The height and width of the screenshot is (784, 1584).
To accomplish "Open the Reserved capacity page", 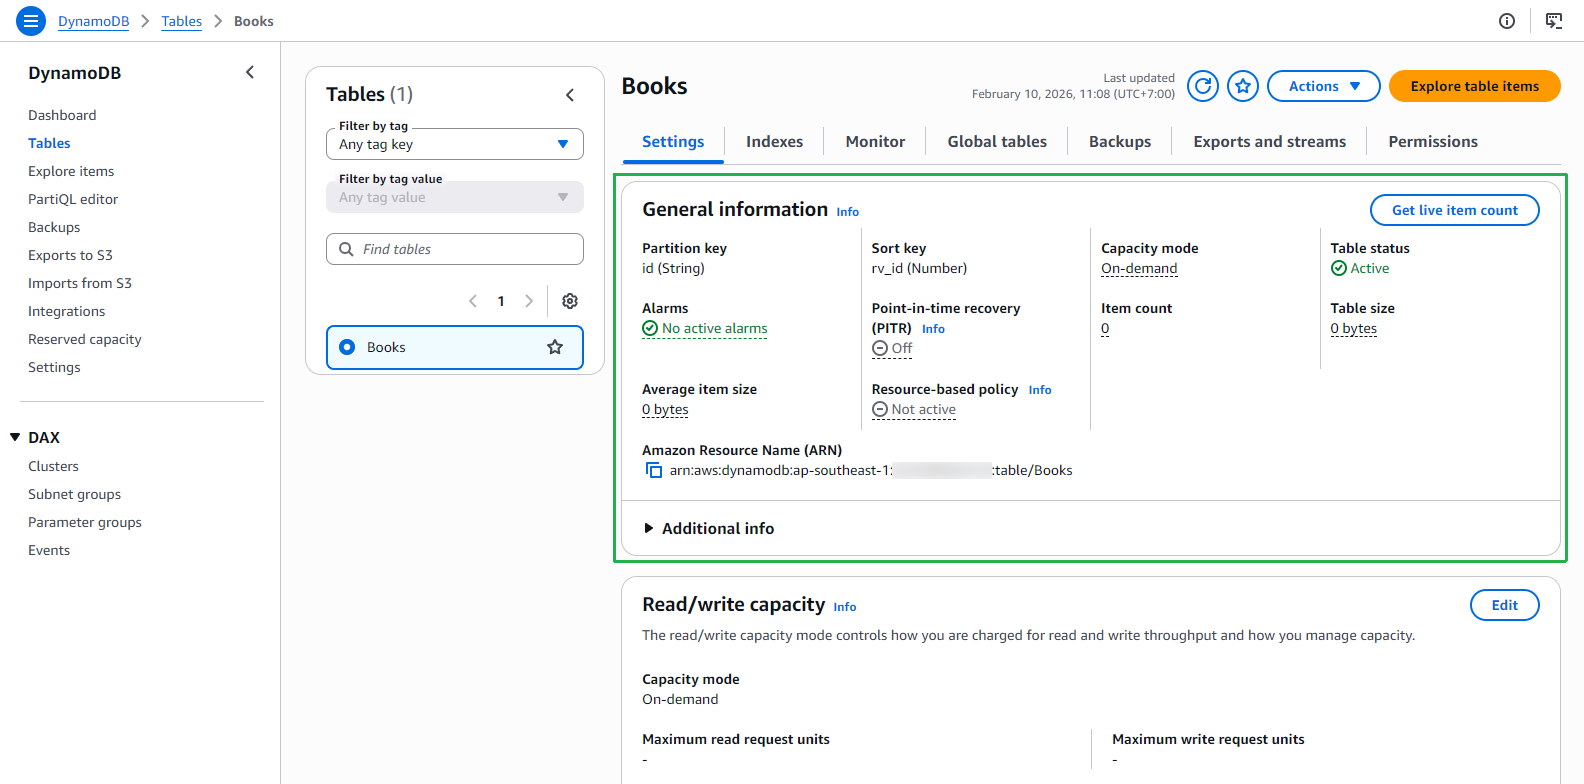I will [x=85, y=339].
